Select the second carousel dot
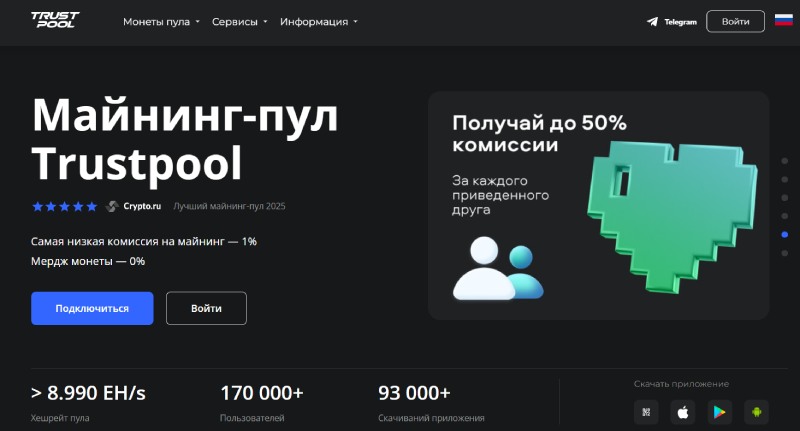 click(x=785, y=179)
